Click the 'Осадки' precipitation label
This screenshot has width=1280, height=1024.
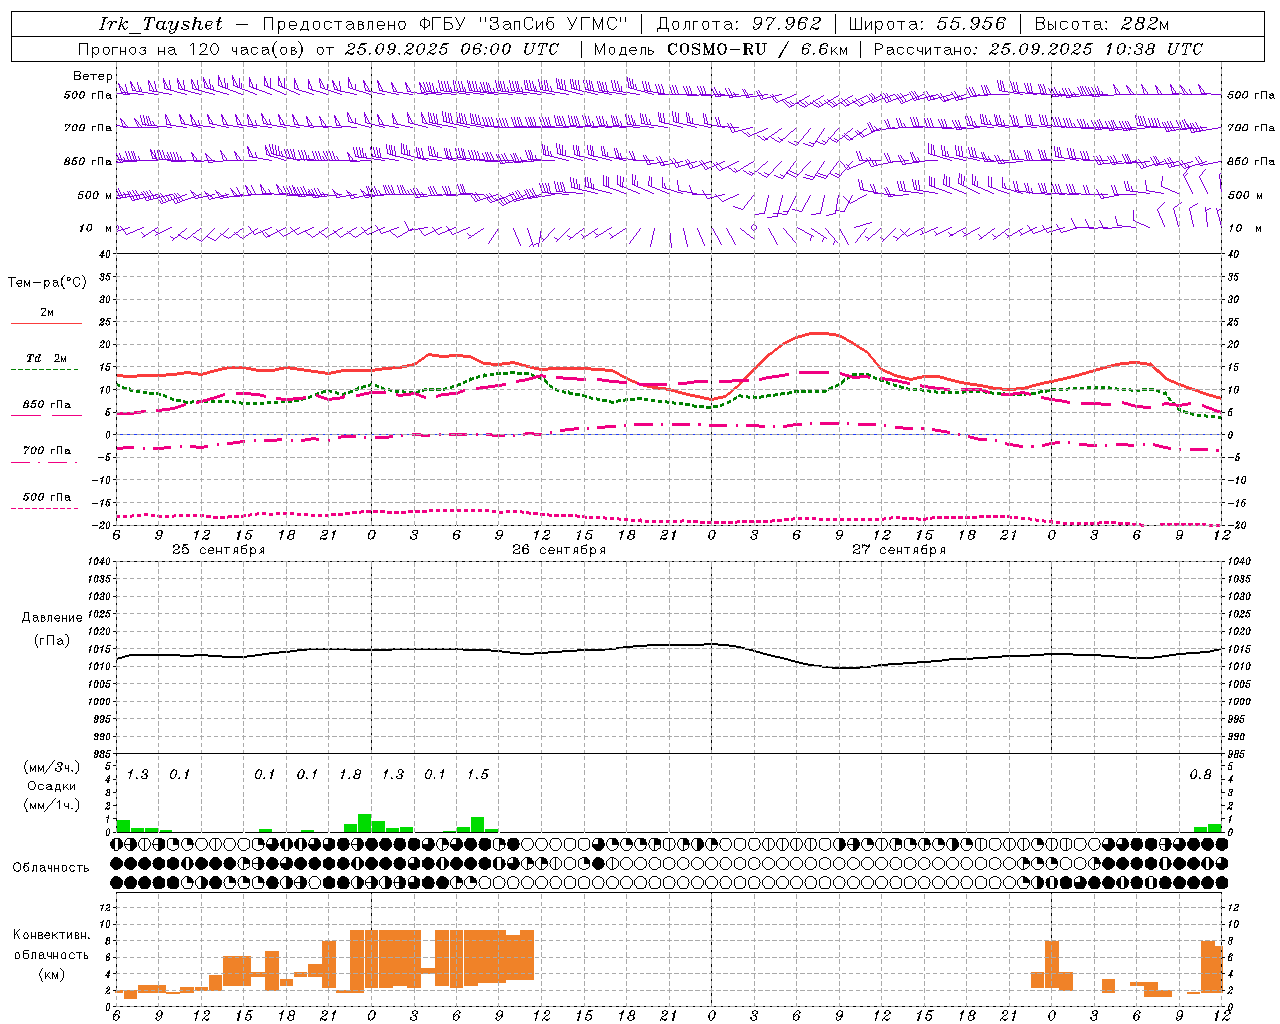click(51, 786)
